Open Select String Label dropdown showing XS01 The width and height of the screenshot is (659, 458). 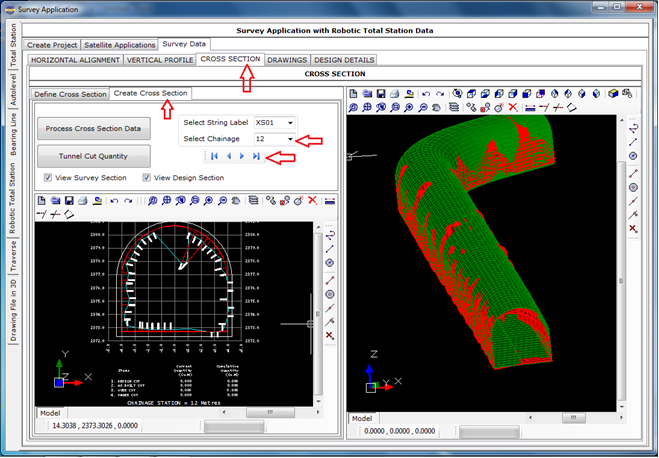pos(274,123)
